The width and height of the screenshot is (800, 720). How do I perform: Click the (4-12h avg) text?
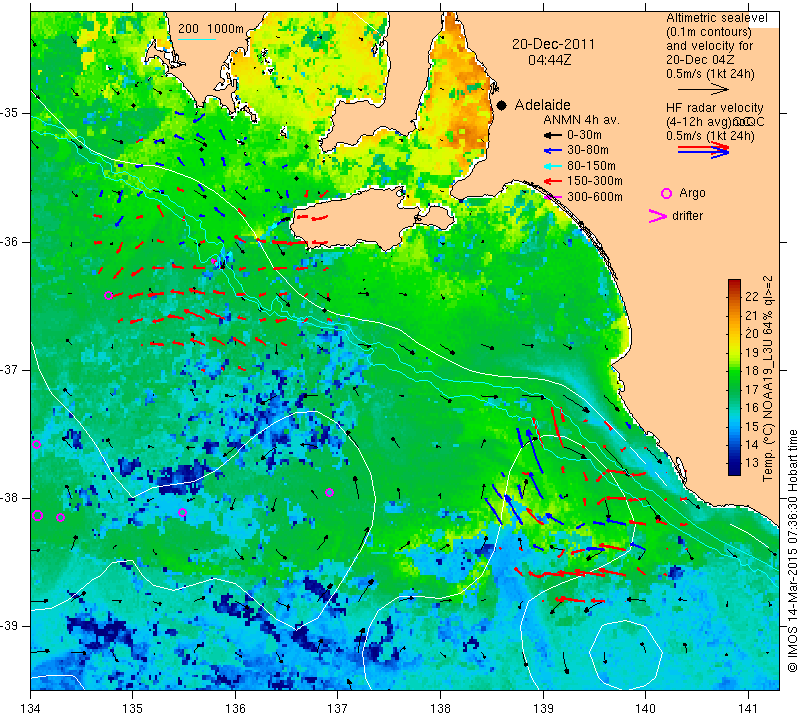698,122
